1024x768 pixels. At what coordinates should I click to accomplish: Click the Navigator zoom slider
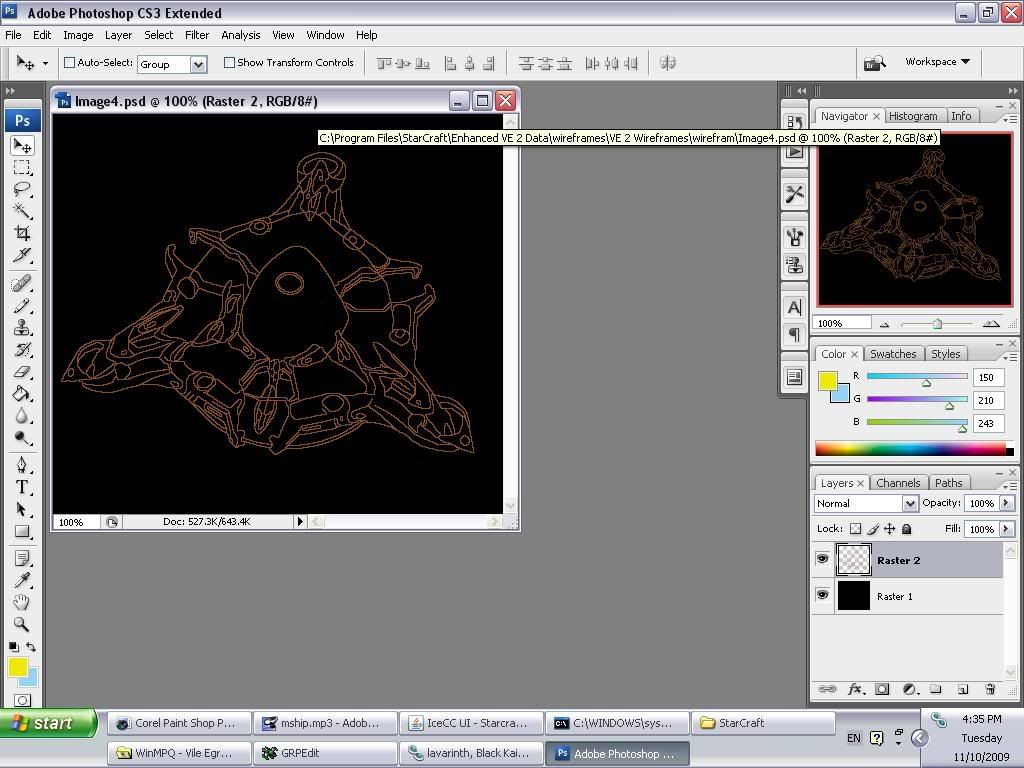click(x=937, y=324)
